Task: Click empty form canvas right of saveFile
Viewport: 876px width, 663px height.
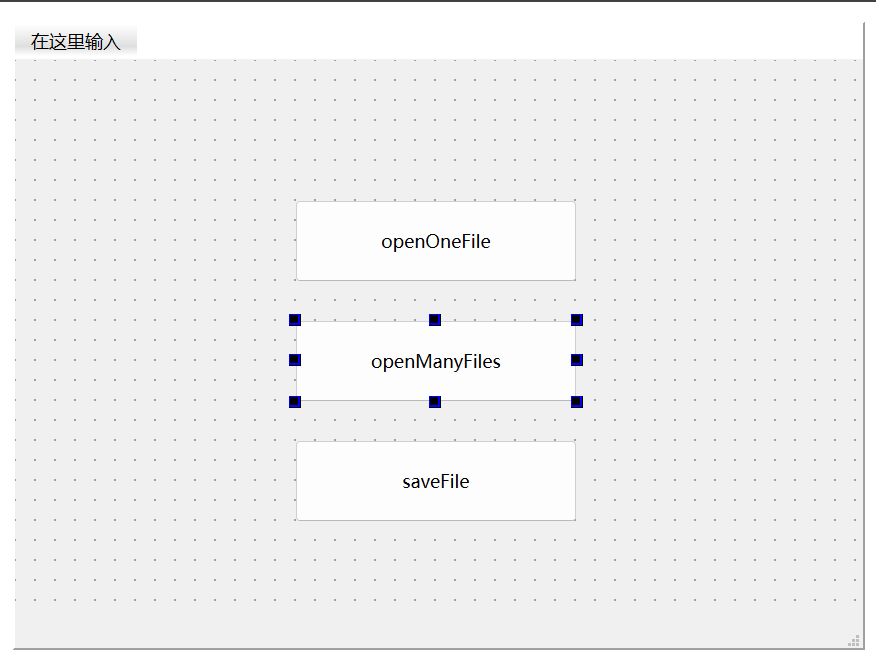Action: point(720,481)
